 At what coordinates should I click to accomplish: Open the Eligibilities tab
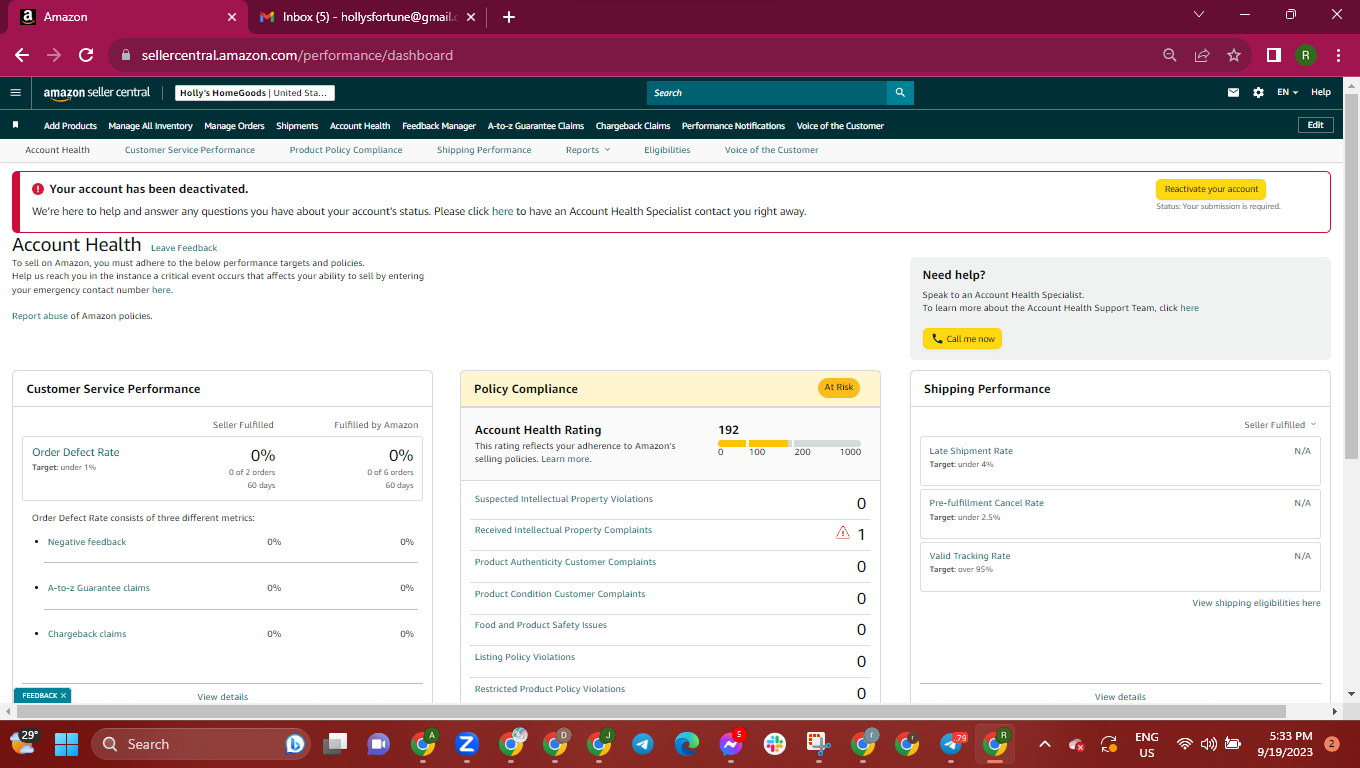667,150
